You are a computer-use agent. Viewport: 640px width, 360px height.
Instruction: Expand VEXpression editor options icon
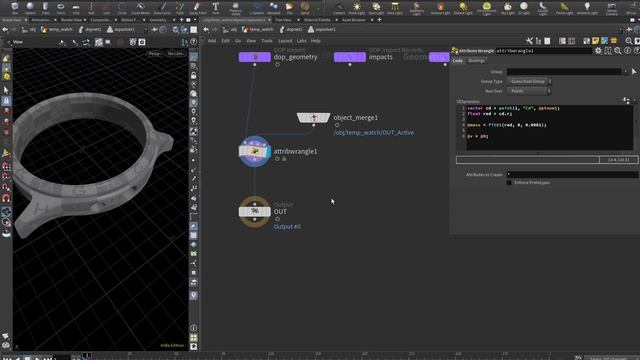626,100
